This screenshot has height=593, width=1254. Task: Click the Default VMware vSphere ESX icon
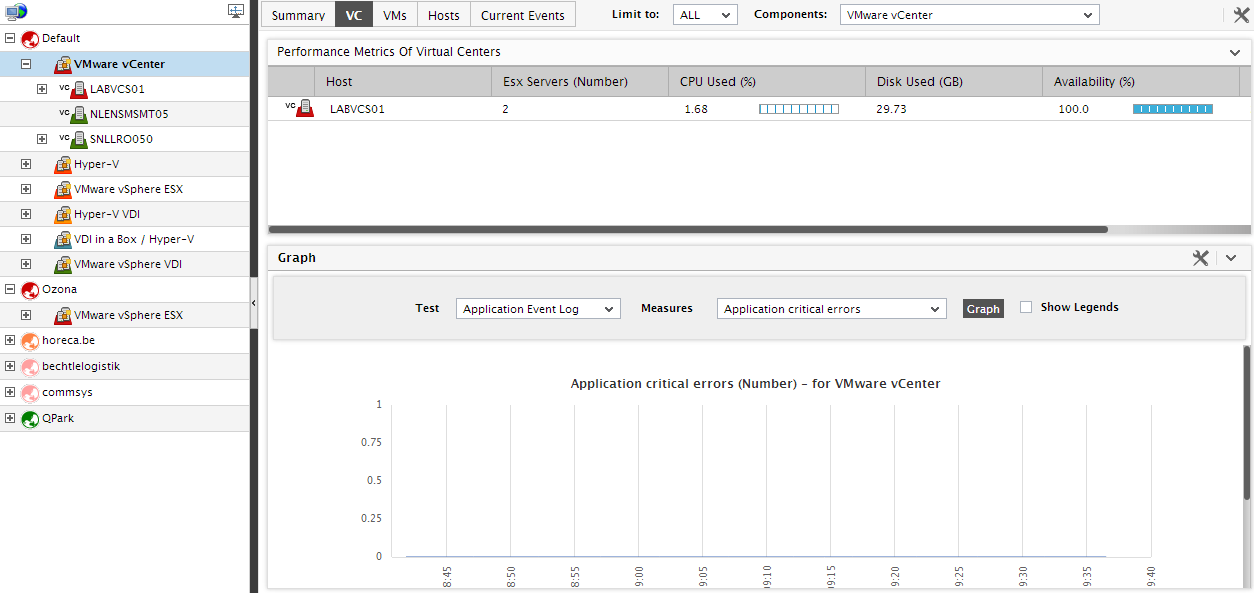(62, 189)
